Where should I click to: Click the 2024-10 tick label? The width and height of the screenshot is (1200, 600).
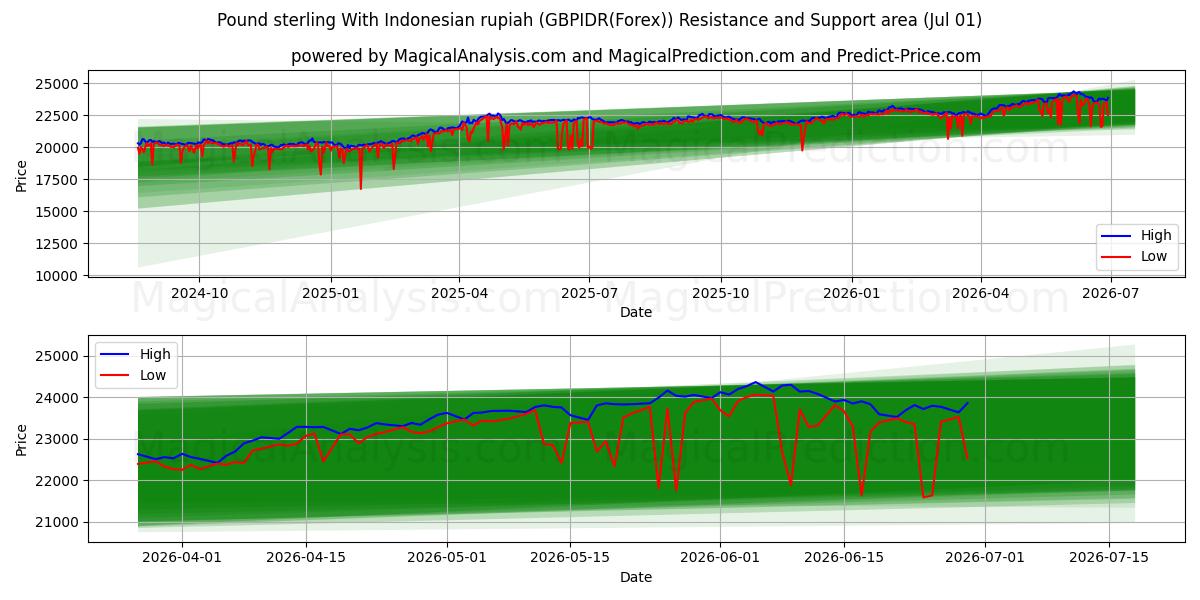click(x=199, y=292)
